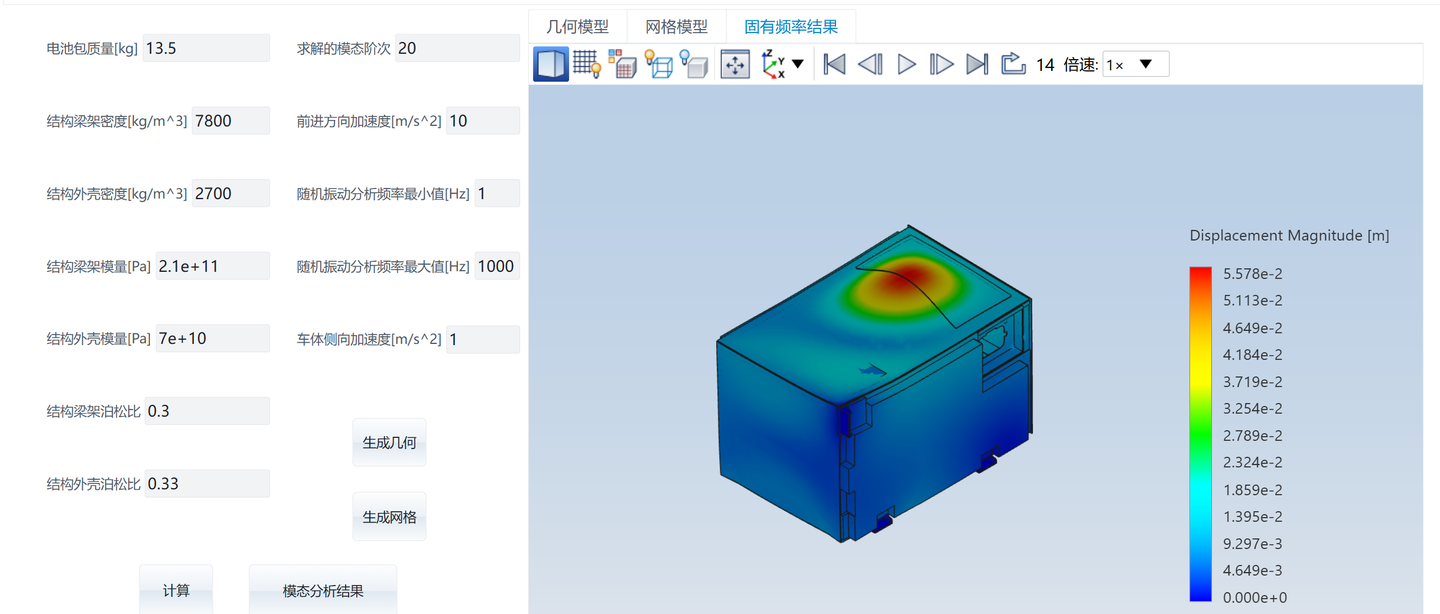
Task: Edit the 求解的模态阶次 field
Action: (x=458, y=48)
